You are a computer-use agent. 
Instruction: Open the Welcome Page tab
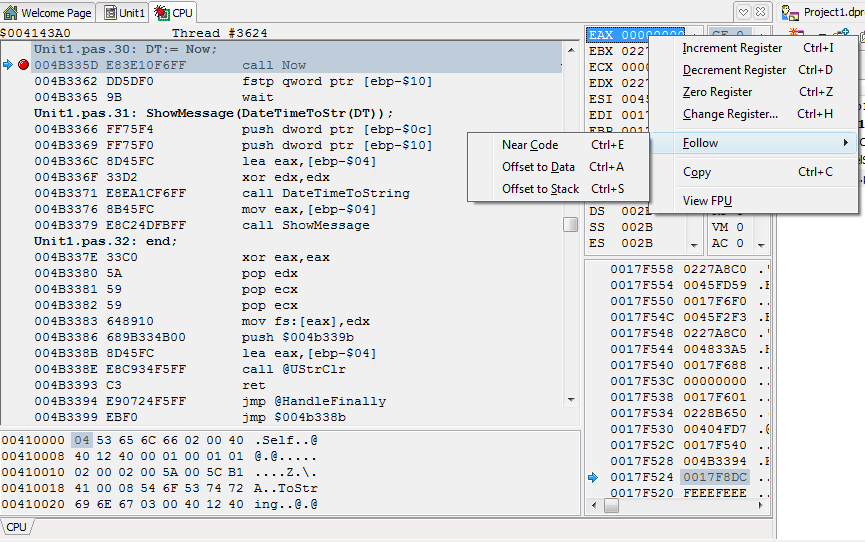click(x=48, y=13)
